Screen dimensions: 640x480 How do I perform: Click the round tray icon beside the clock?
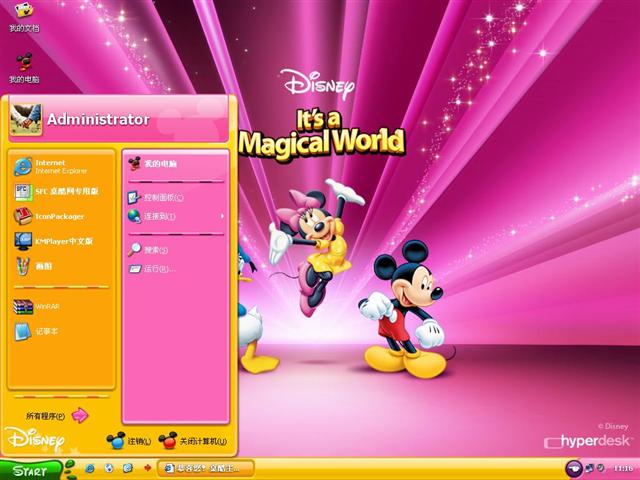tap(601, 467)
